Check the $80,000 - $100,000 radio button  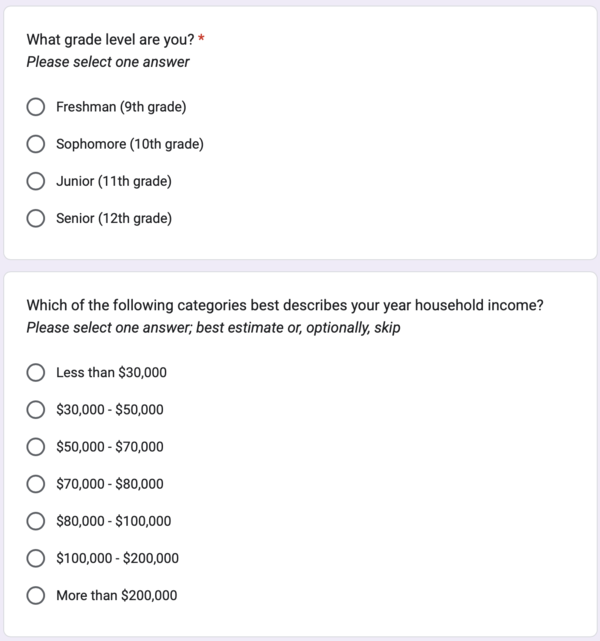coord(36,521)
